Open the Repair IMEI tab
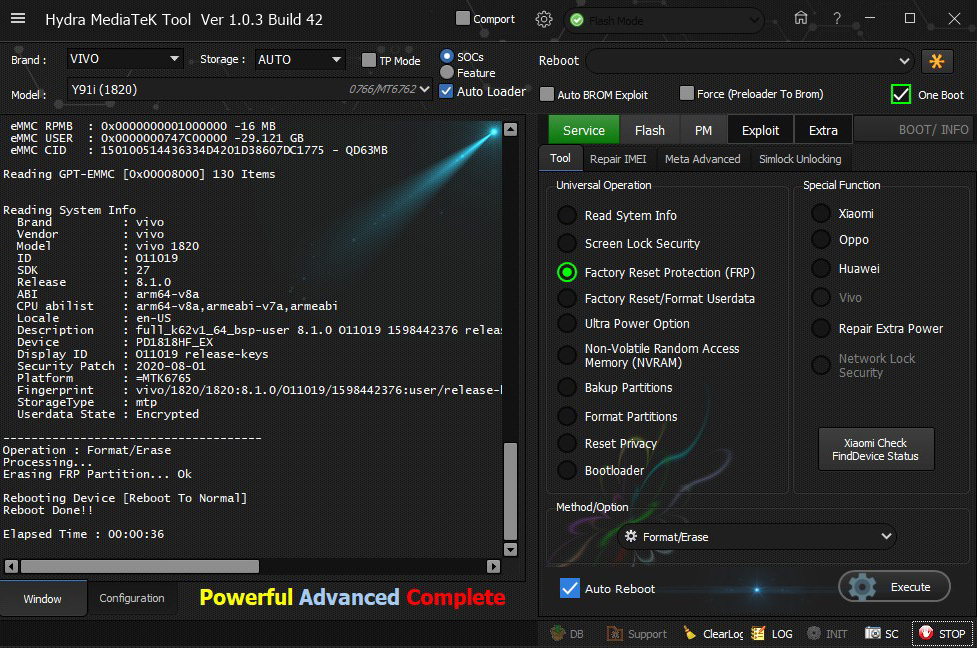This screenshot has width=977, height=648. point(618,159)
